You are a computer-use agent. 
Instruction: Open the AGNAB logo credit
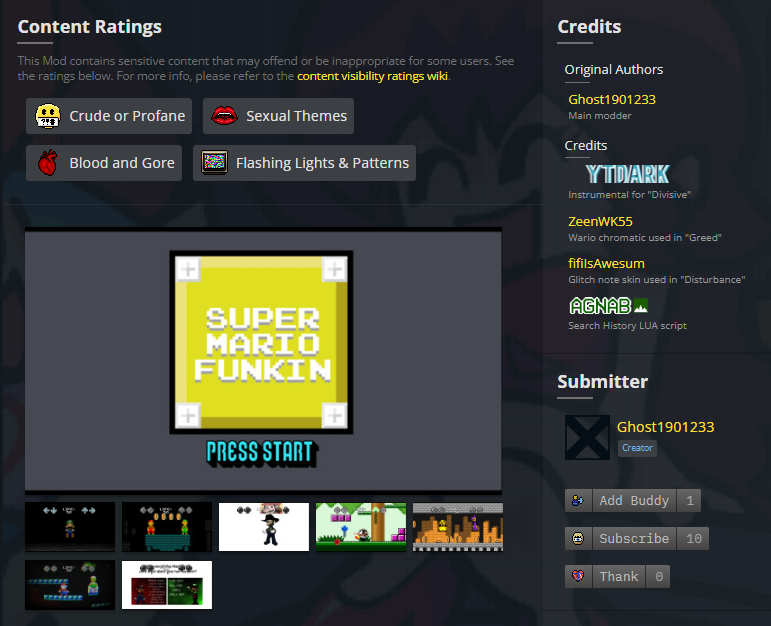(609, 306)
